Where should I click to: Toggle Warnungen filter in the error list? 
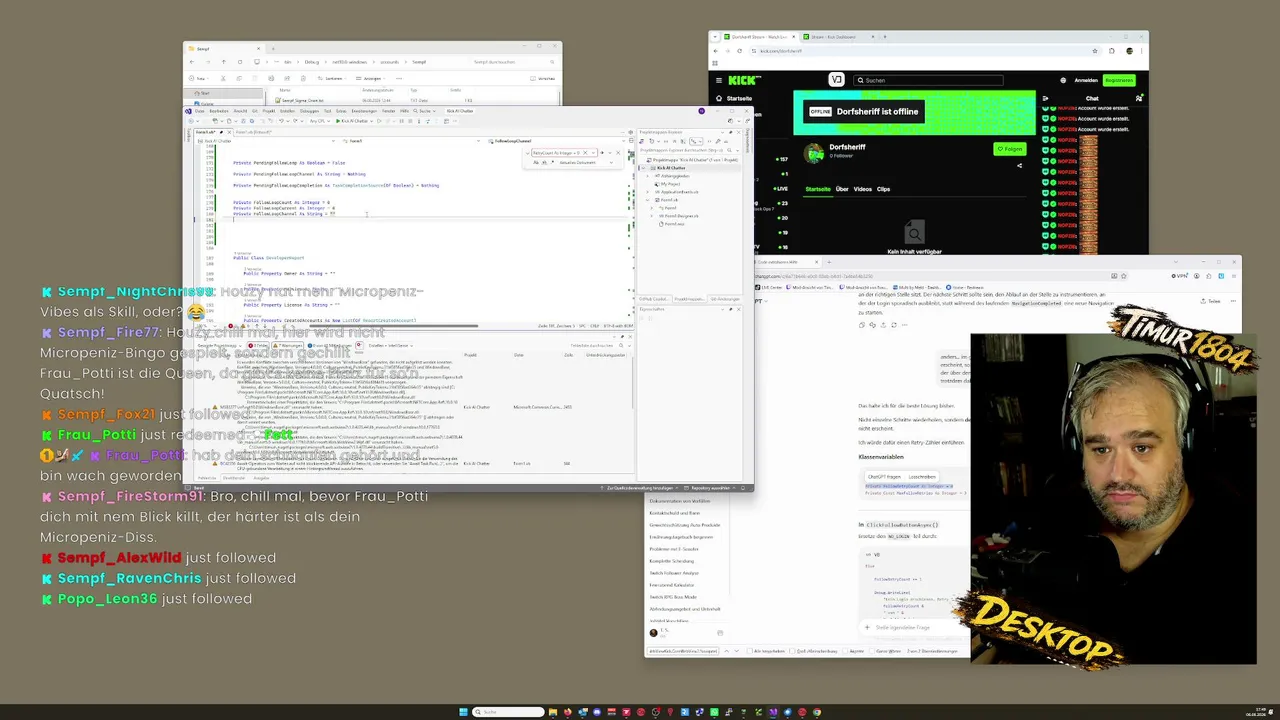288,345
